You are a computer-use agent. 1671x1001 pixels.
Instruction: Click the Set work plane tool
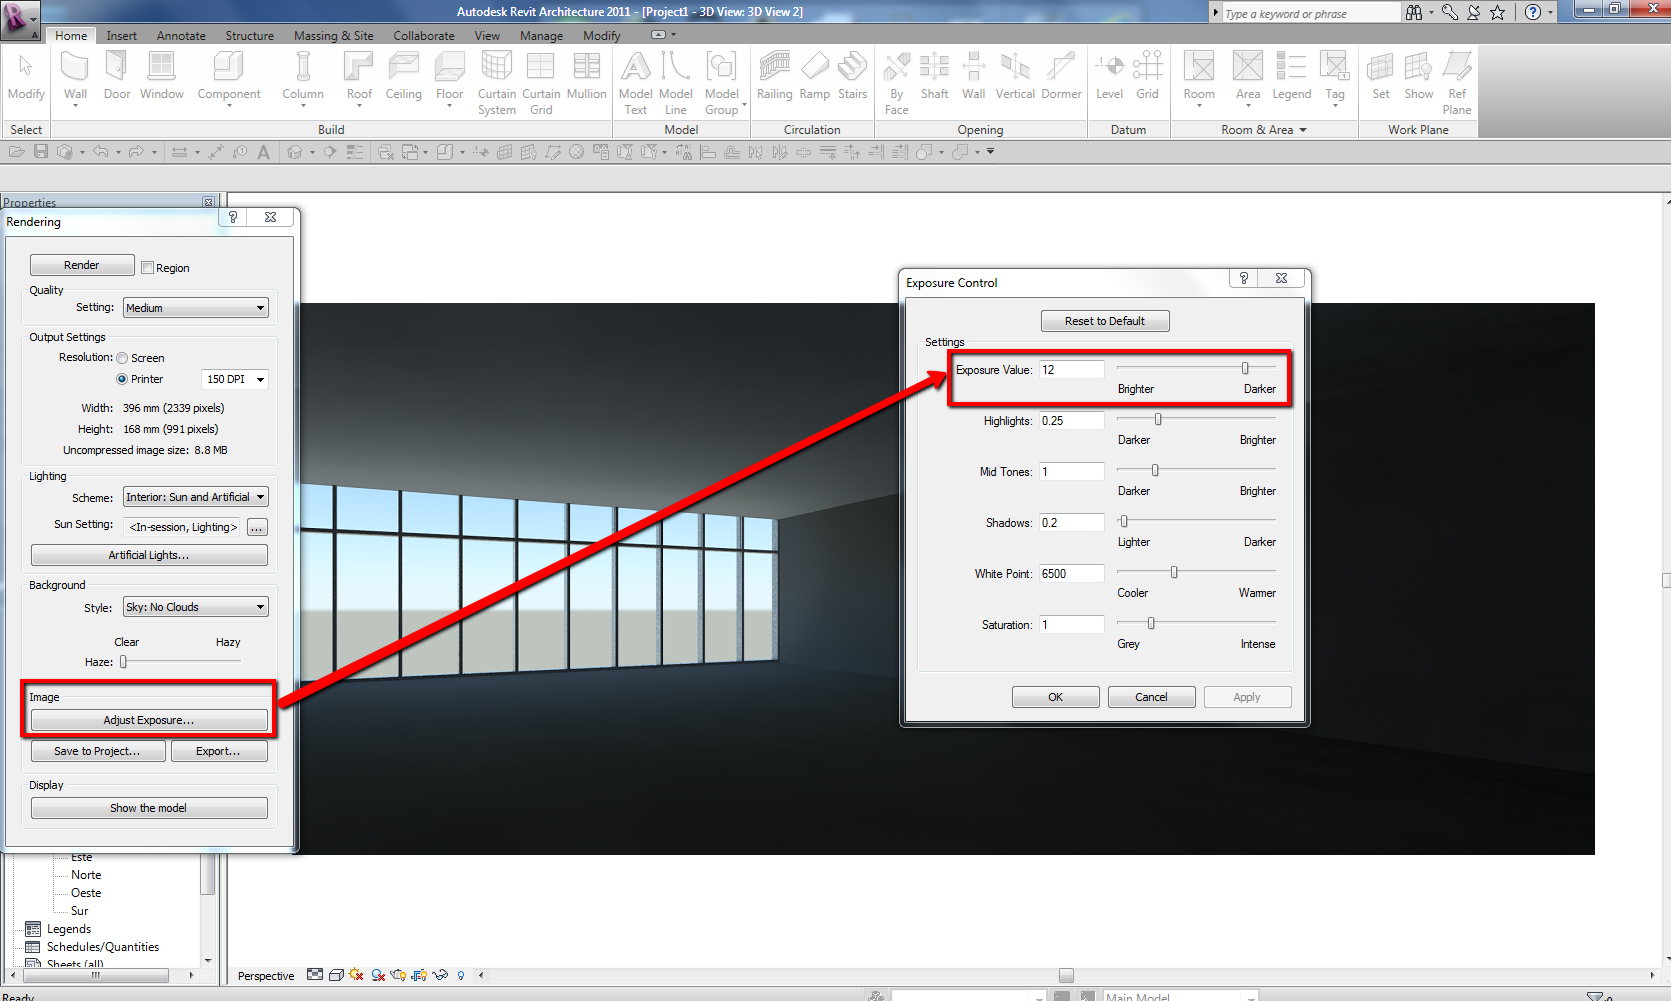pos(1381,77)
